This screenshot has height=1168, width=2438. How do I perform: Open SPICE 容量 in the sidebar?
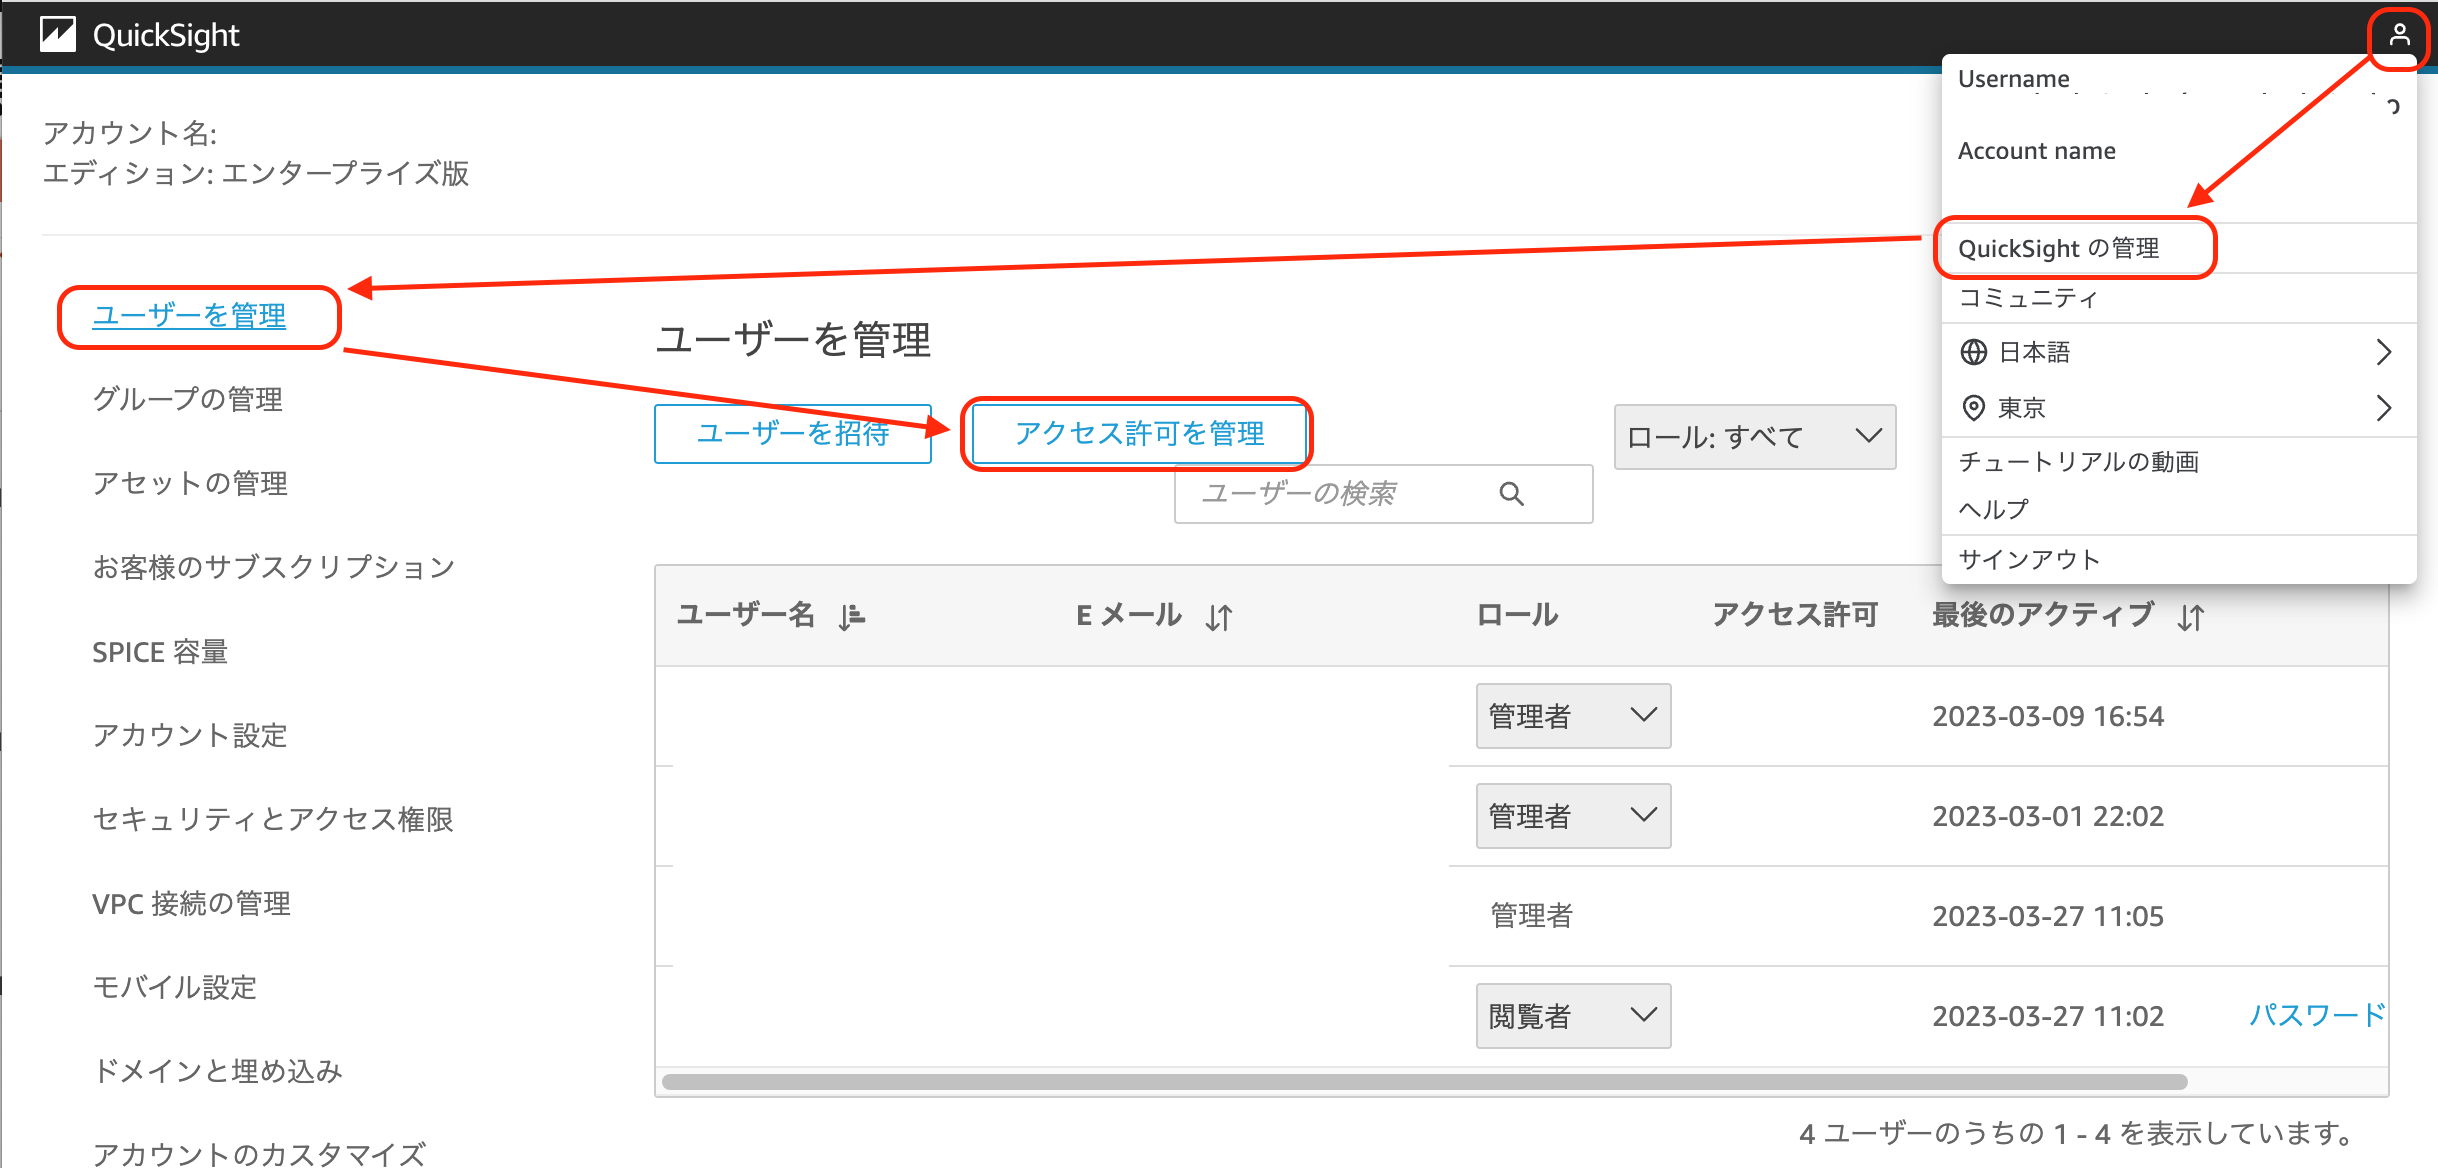click(x=159, y=651)
